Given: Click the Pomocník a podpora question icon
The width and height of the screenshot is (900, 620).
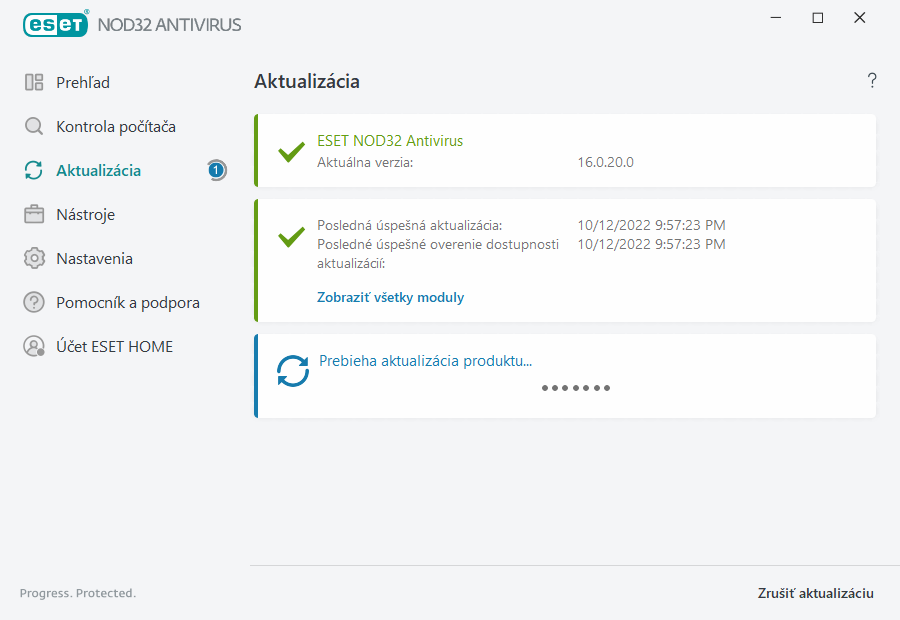Looking at the screenshot, I should [34, 303].
